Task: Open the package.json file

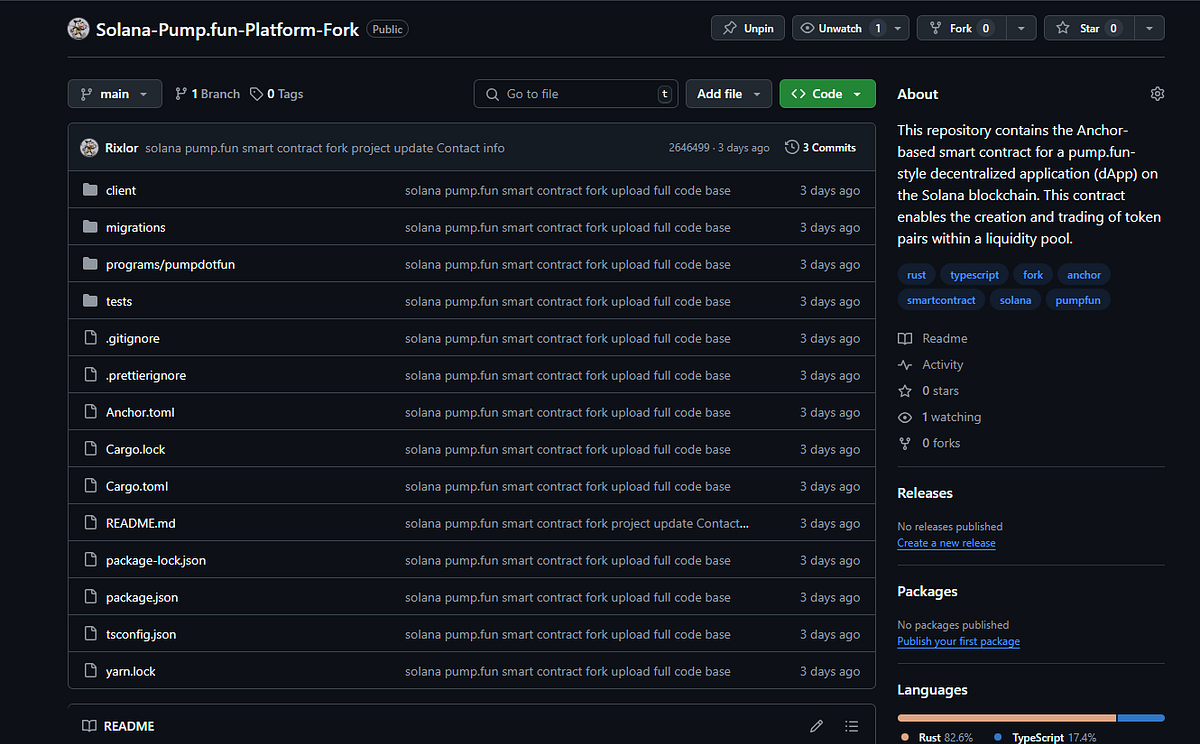Action: tap(142, 597)
